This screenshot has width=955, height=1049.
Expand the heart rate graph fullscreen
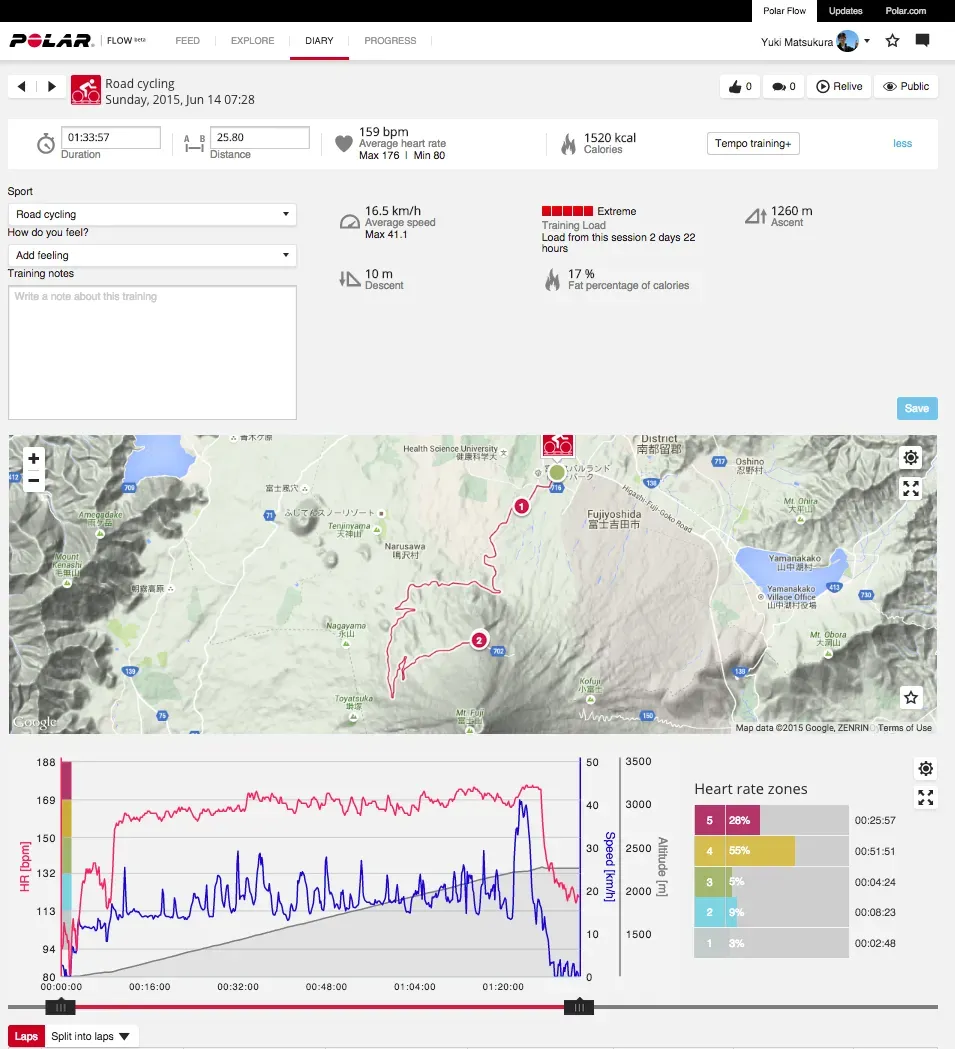(x=926, y=798)
